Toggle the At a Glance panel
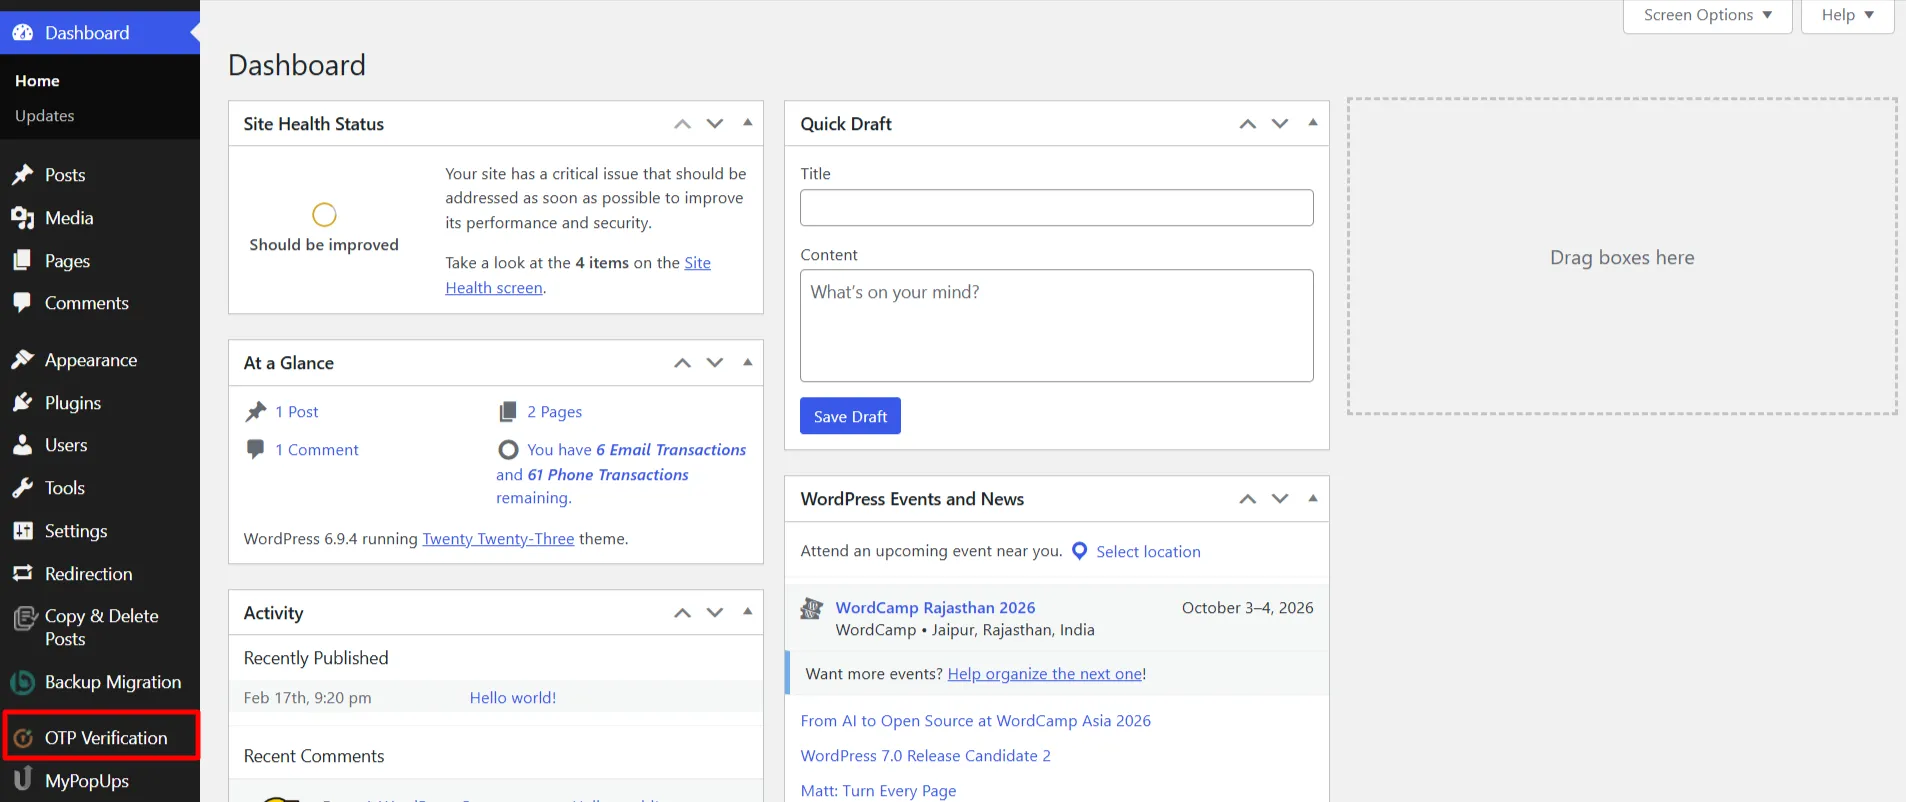The image size is (1906, 802). pos(748,362)
